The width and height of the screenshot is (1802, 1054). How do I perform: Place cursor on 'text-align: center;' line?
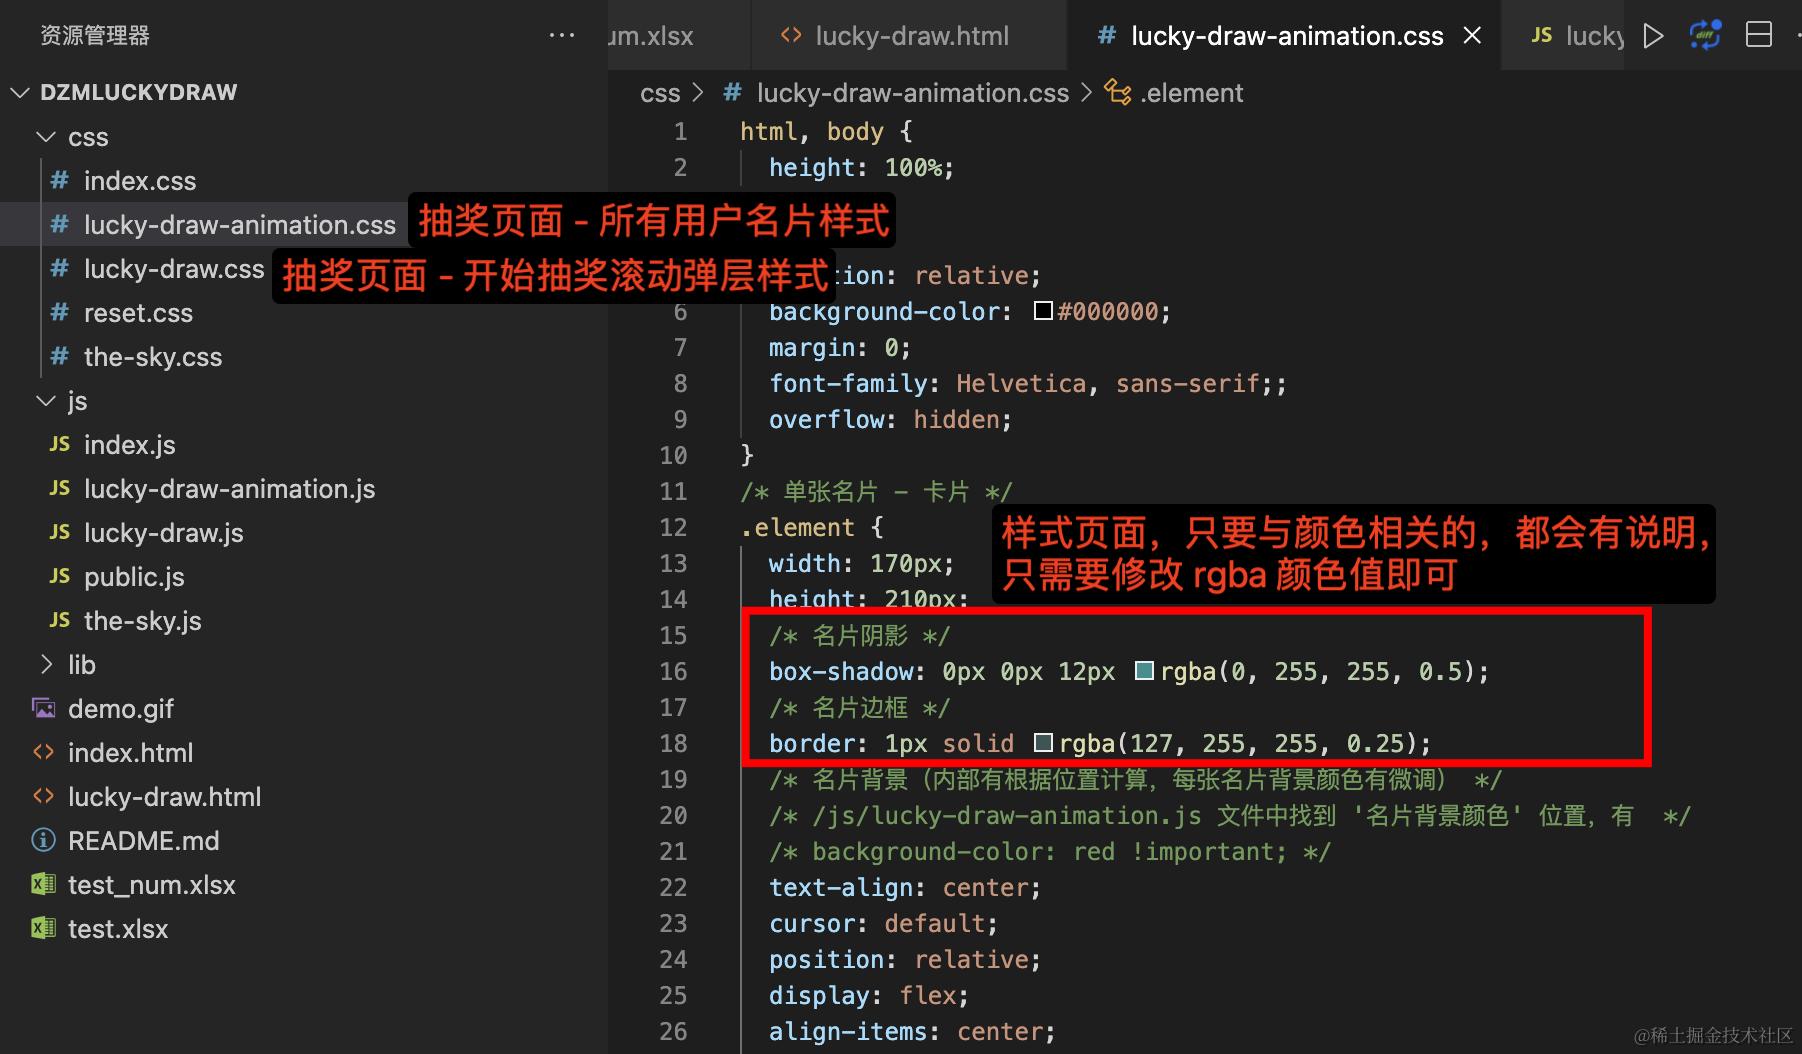click(905, 887)
